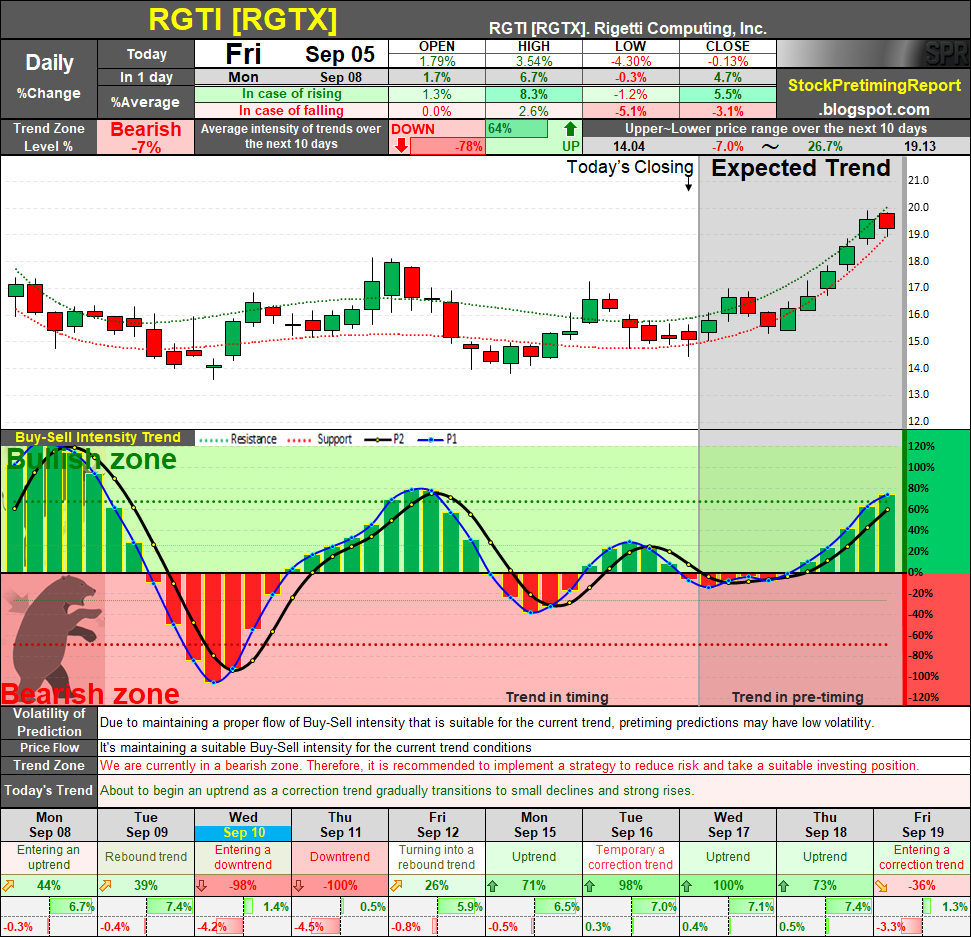Click the -78% DOWN intensity bar
The image size is (971, 937).
click(447, 146)
